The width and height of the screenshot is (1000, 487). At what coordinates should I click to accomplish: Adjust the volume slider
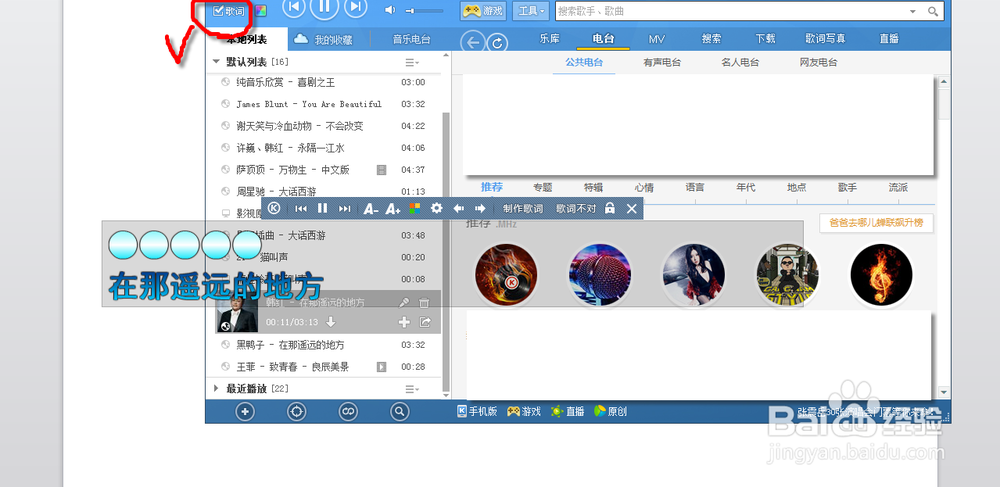pos(425,11)
